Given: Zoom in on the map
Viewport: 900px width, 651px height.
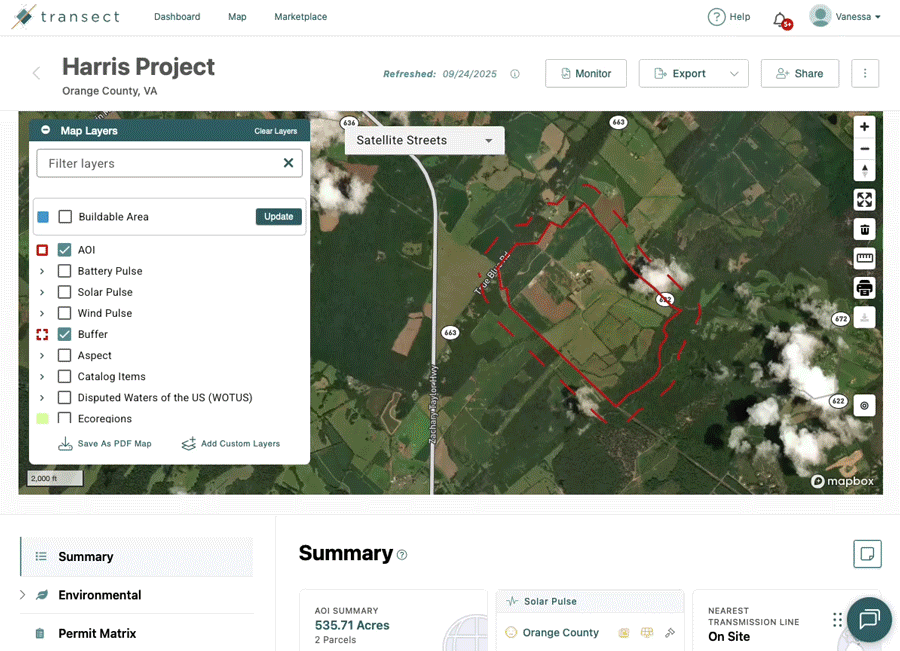Looking at the screenshot, I should tap(864, 127).
